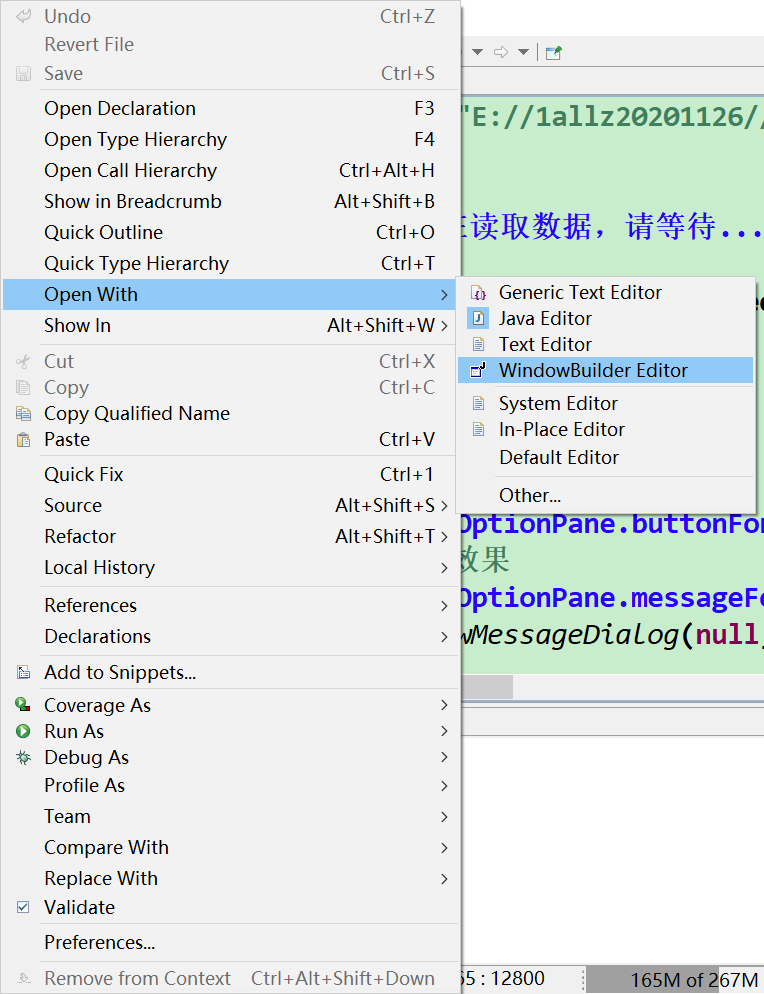Click the E://1allz20201126 path string
The width and height of the screenshot is (764, 994).
click(612, 117)
